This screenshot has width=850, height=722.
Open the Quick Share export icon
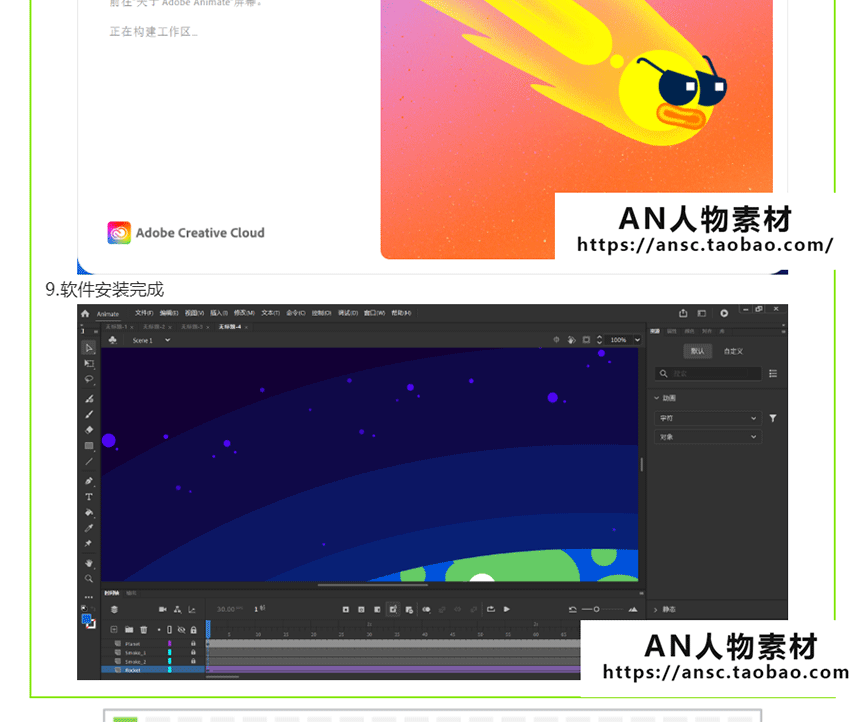tap(683, 313)
